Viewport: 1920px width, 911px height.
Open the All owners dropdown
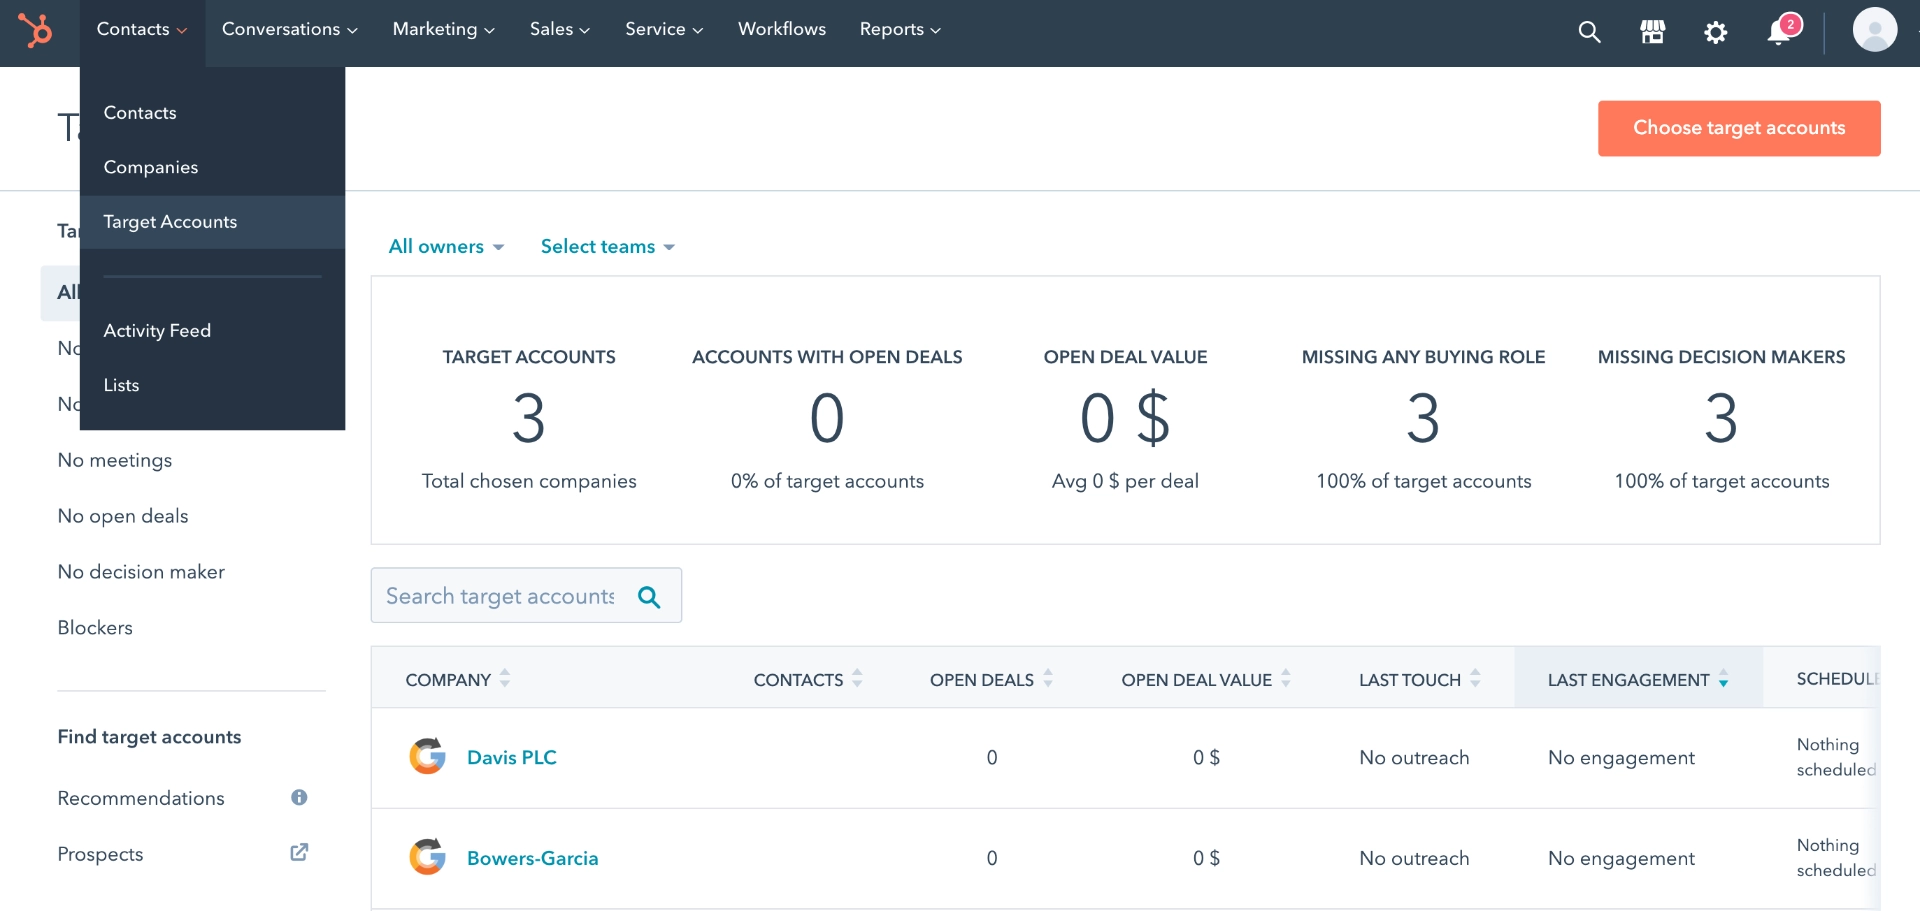tap(446, 246)
